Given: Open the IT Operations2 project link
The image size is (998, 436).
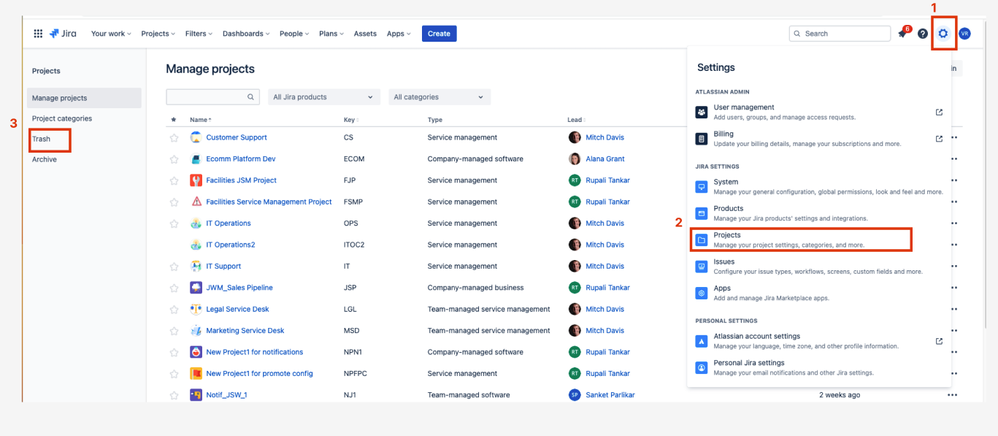Looking at the screenshot, I should pos(230,244).
